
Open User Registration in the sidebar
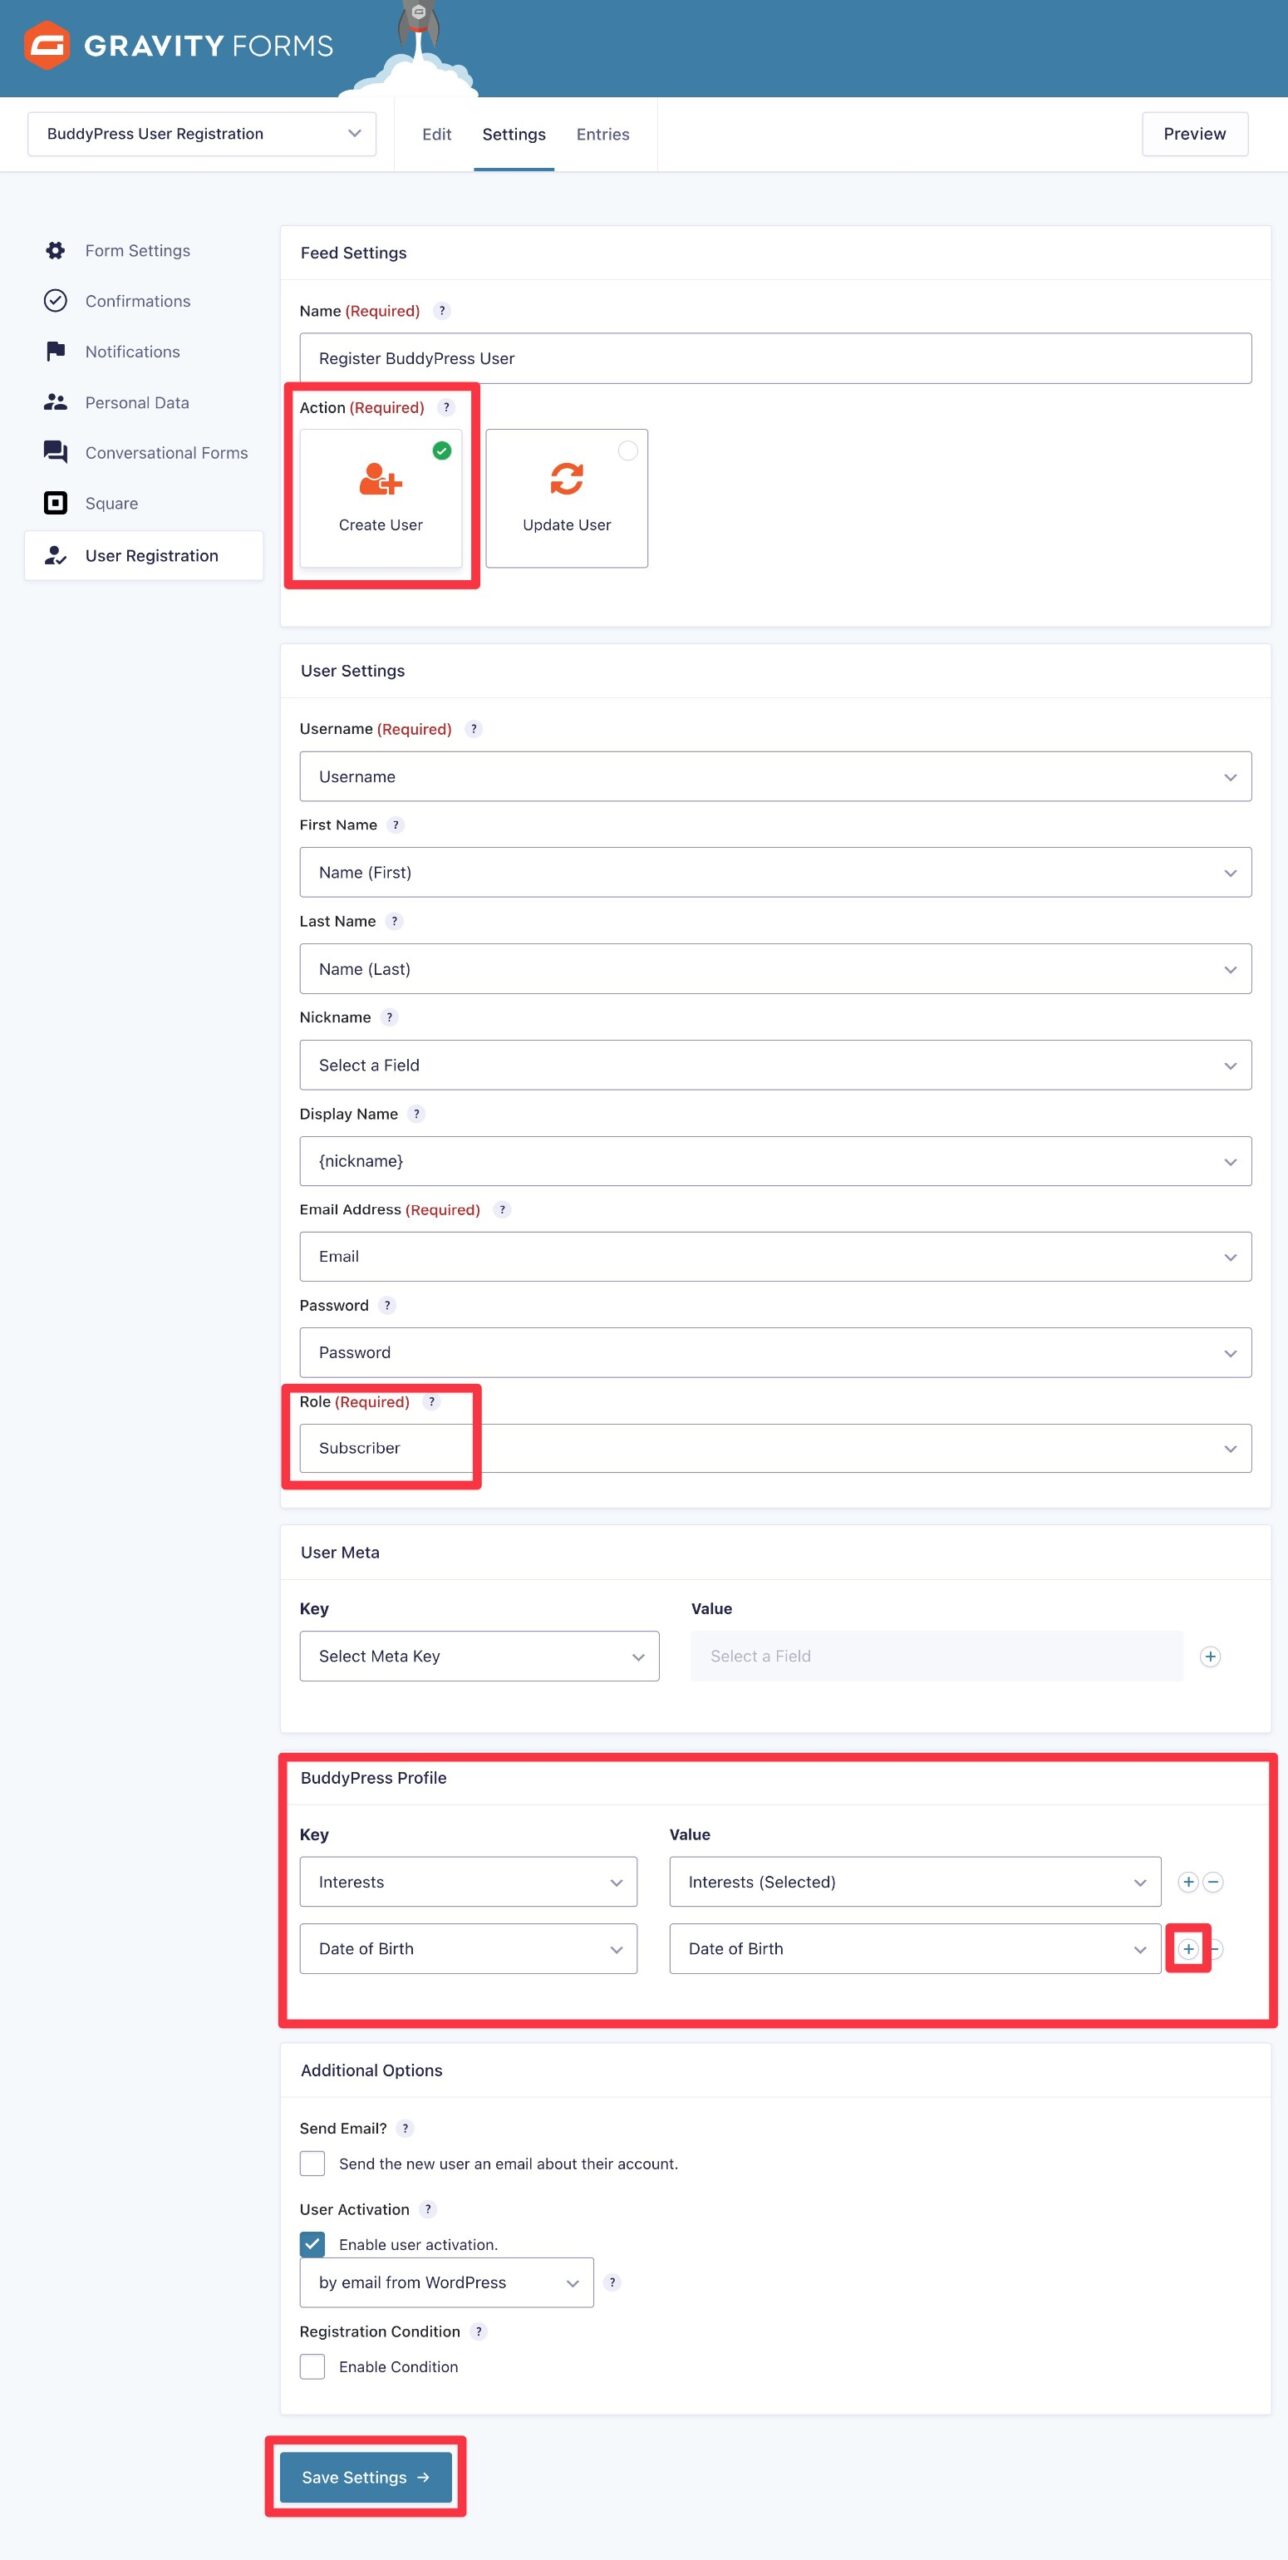tap(144, 555)
